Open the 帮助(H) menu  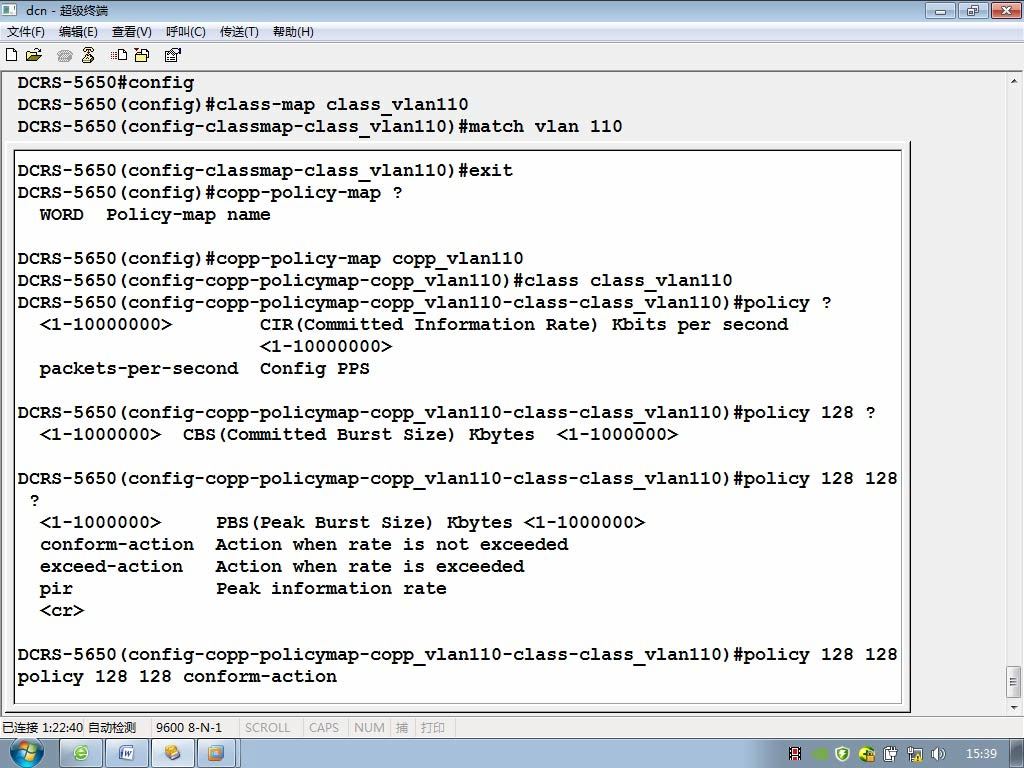[293, 31]
